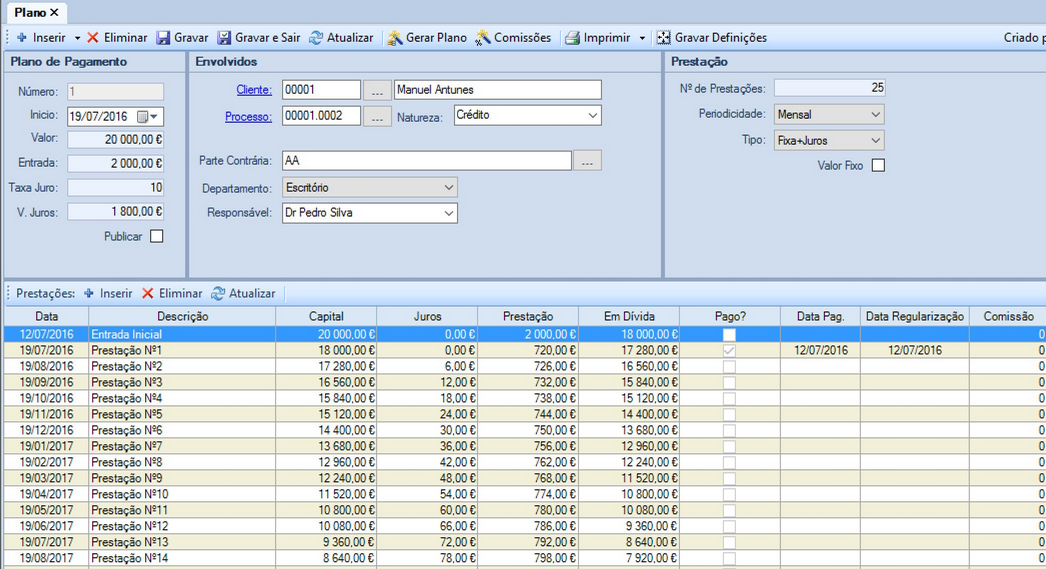Toggle Pago checkbox for Prestação Nº6
1046x569 pixels.
729,430
